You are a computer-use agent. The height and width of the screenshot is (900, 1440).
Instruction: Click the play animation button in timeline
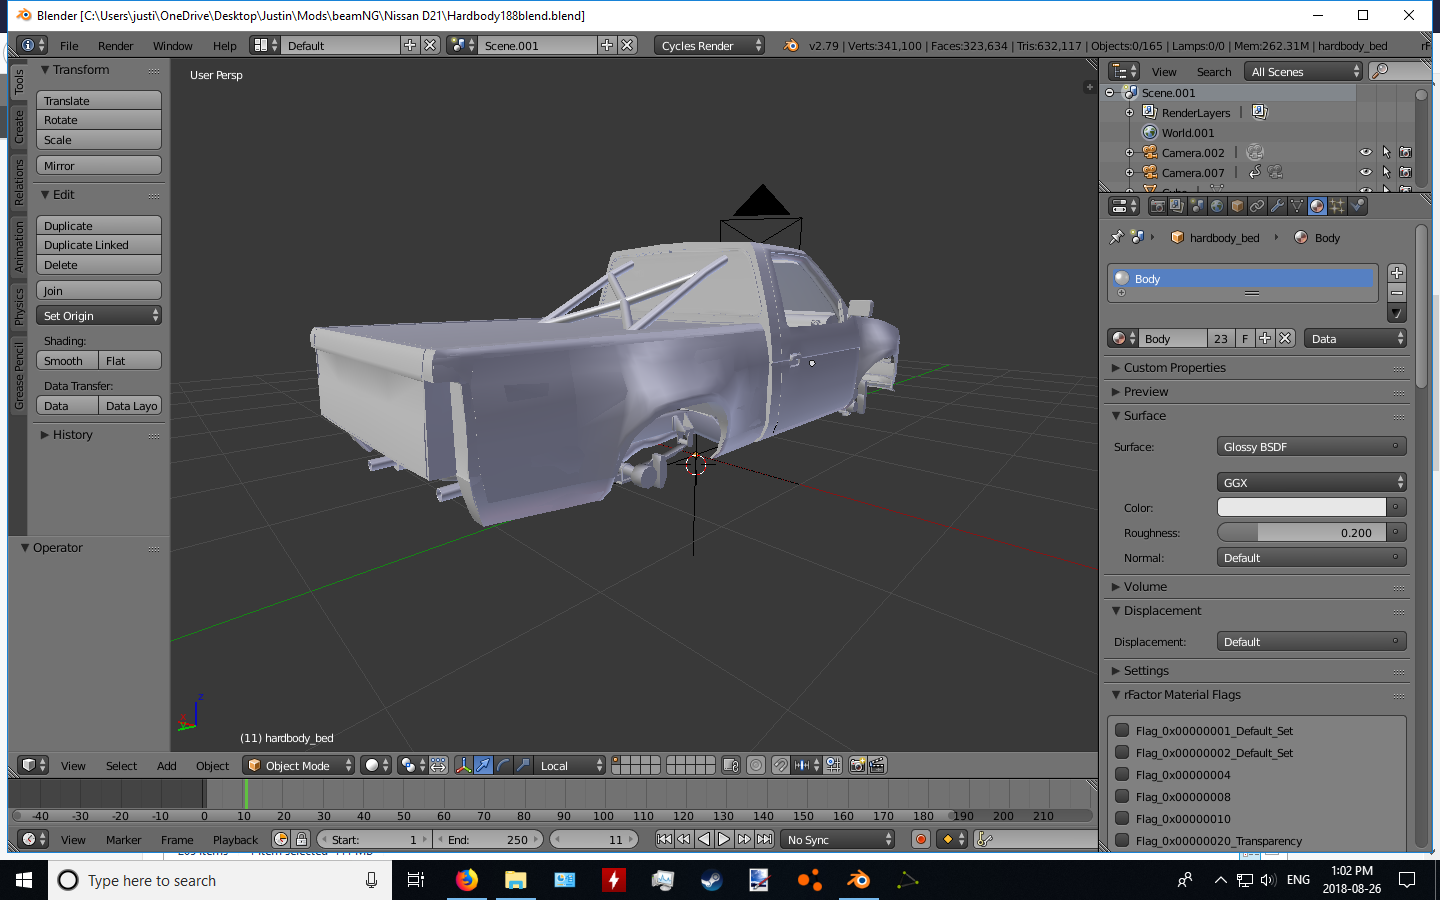724,840
